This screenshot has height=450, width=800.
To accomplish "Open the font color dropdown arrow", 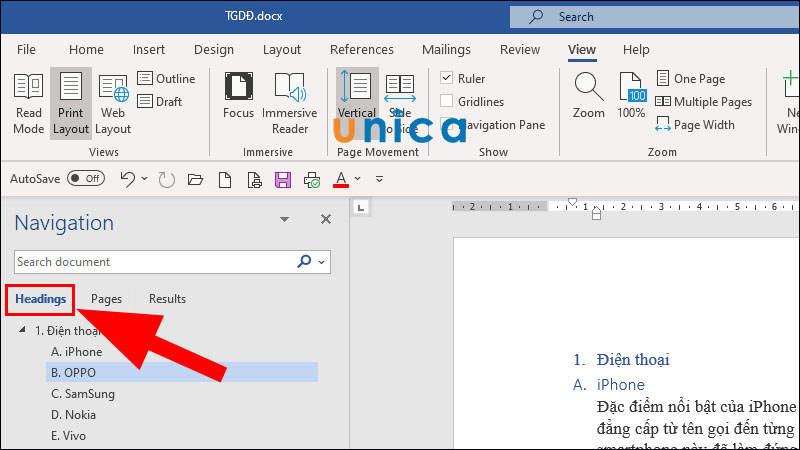I will [358, 179].
